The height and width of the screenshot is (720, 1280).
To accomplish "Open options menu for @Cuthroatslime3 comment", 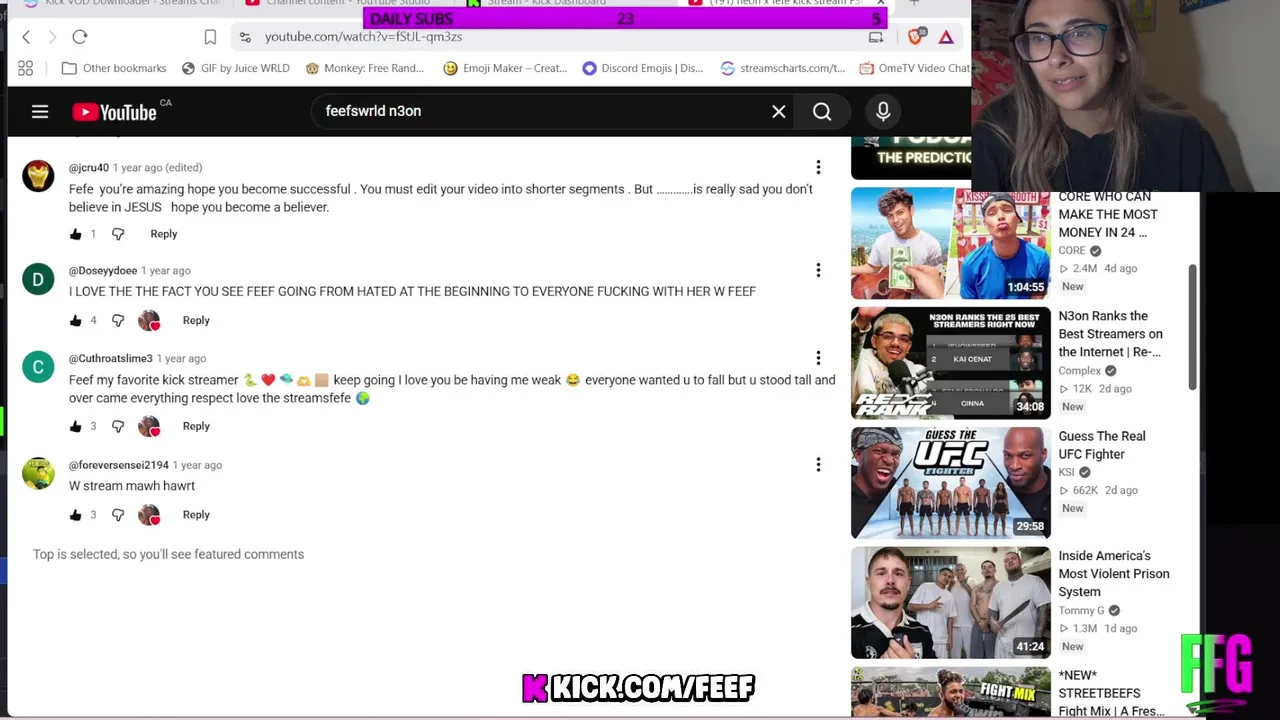I will tap(818, 358).
